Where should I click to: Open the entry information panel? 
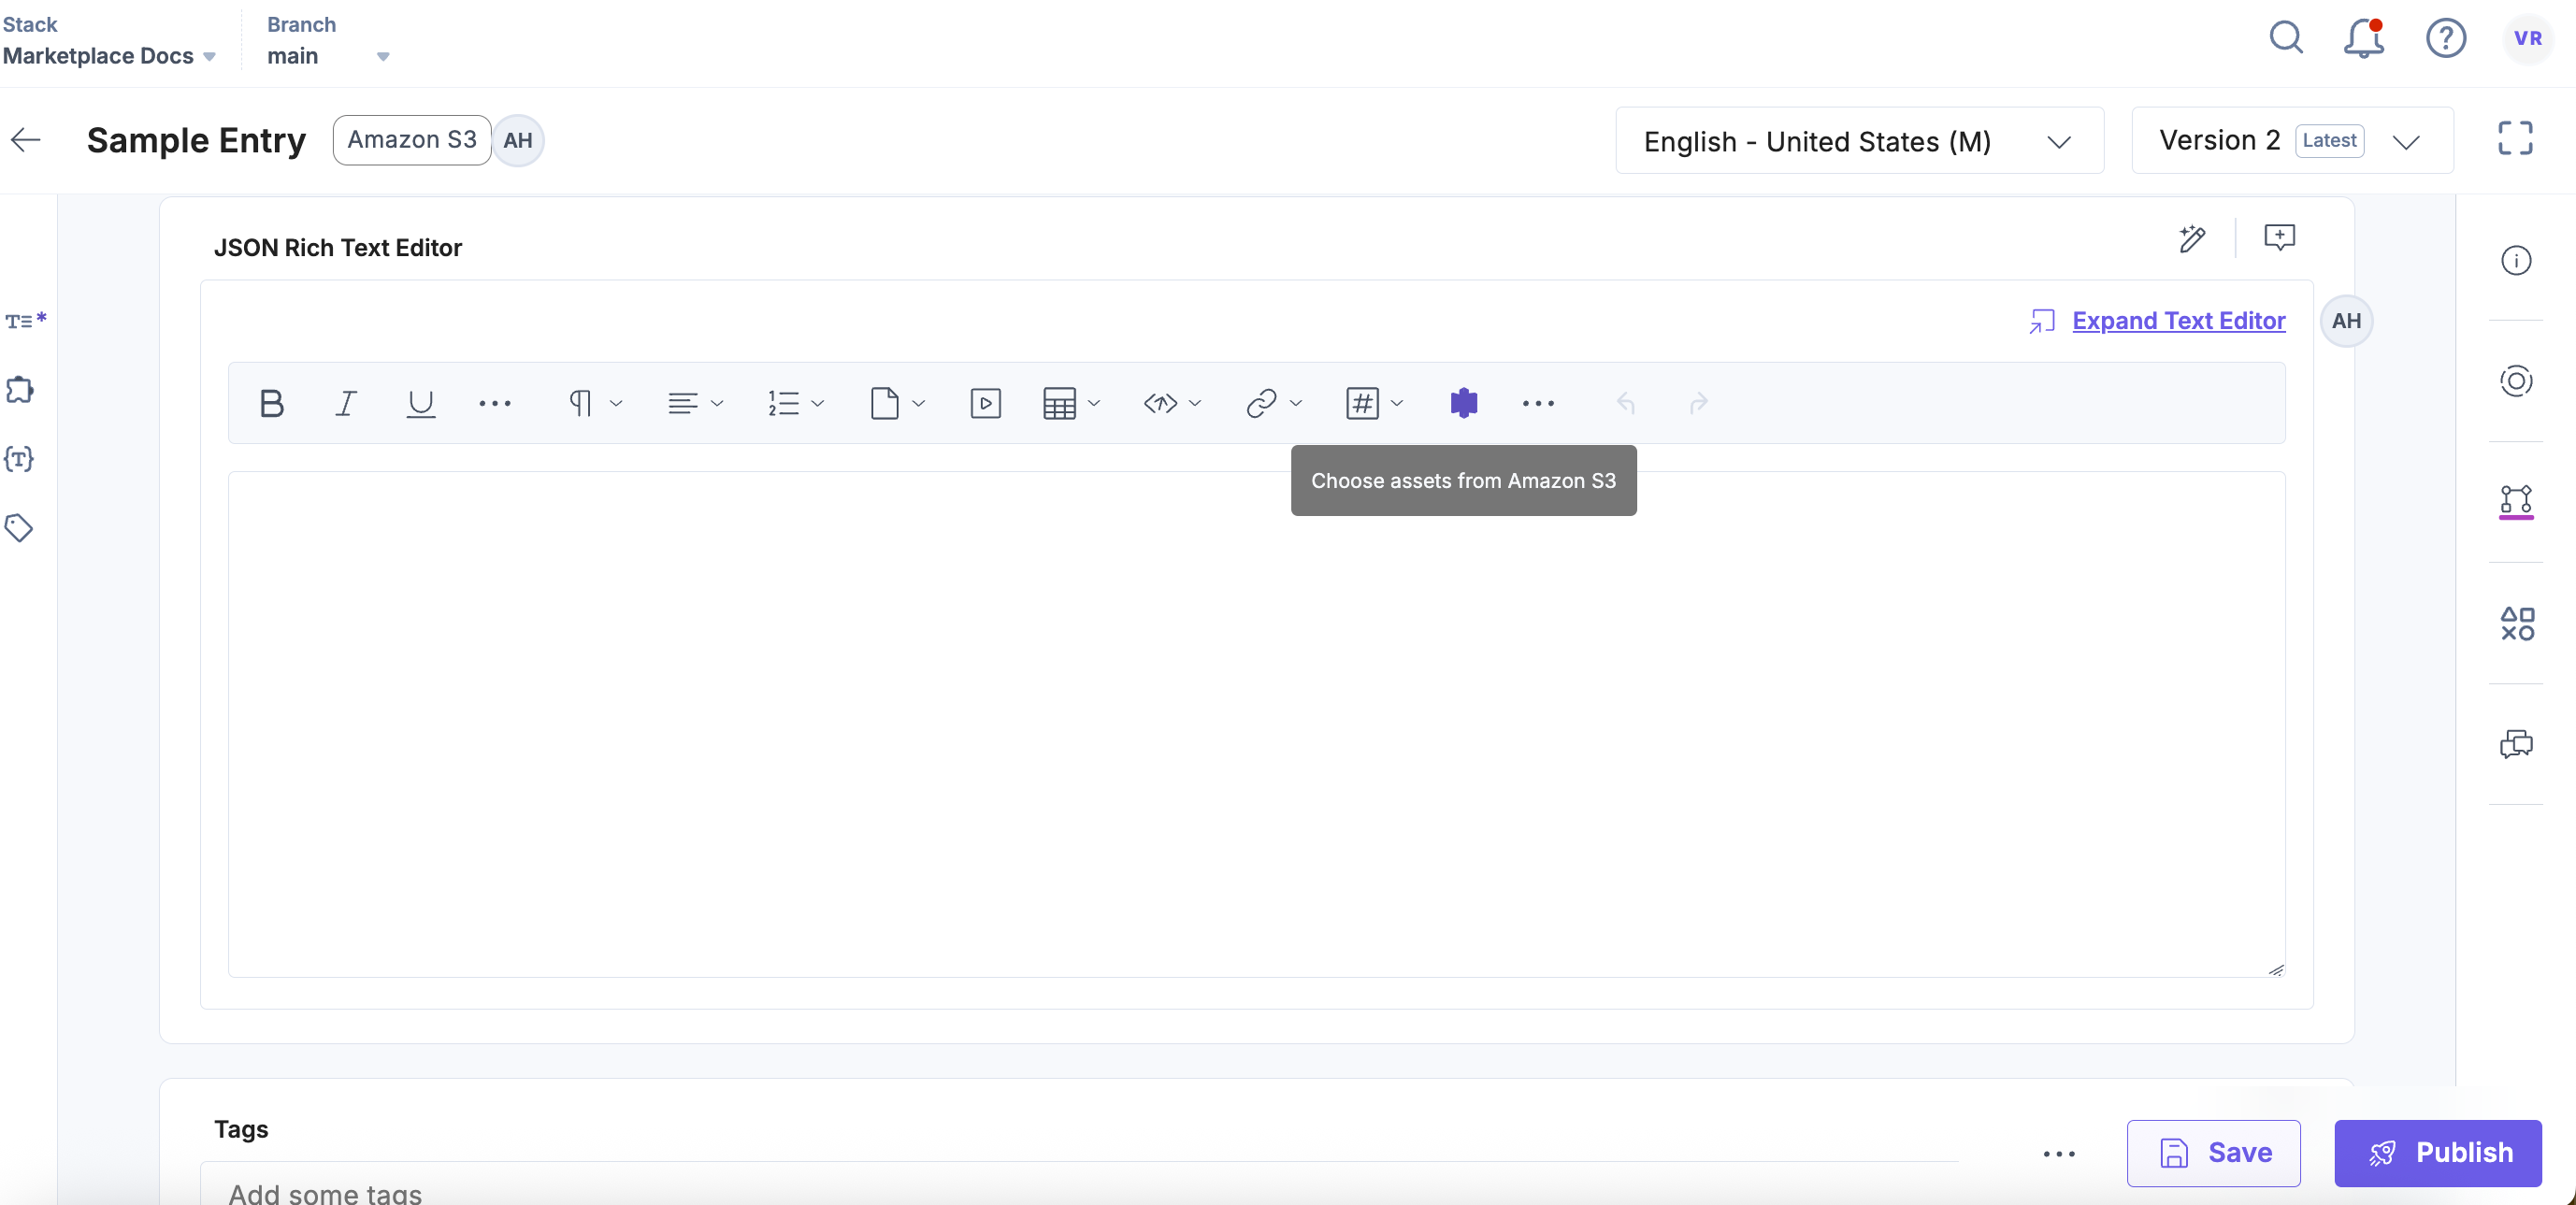click(x=2515, y=261)
